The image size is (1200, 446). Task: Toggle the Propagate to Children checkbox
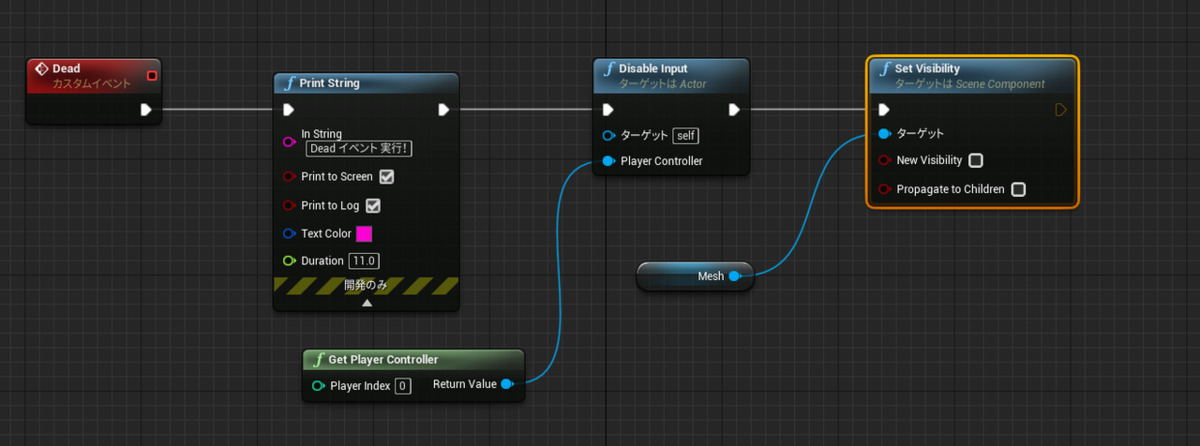click(1018, 189)
